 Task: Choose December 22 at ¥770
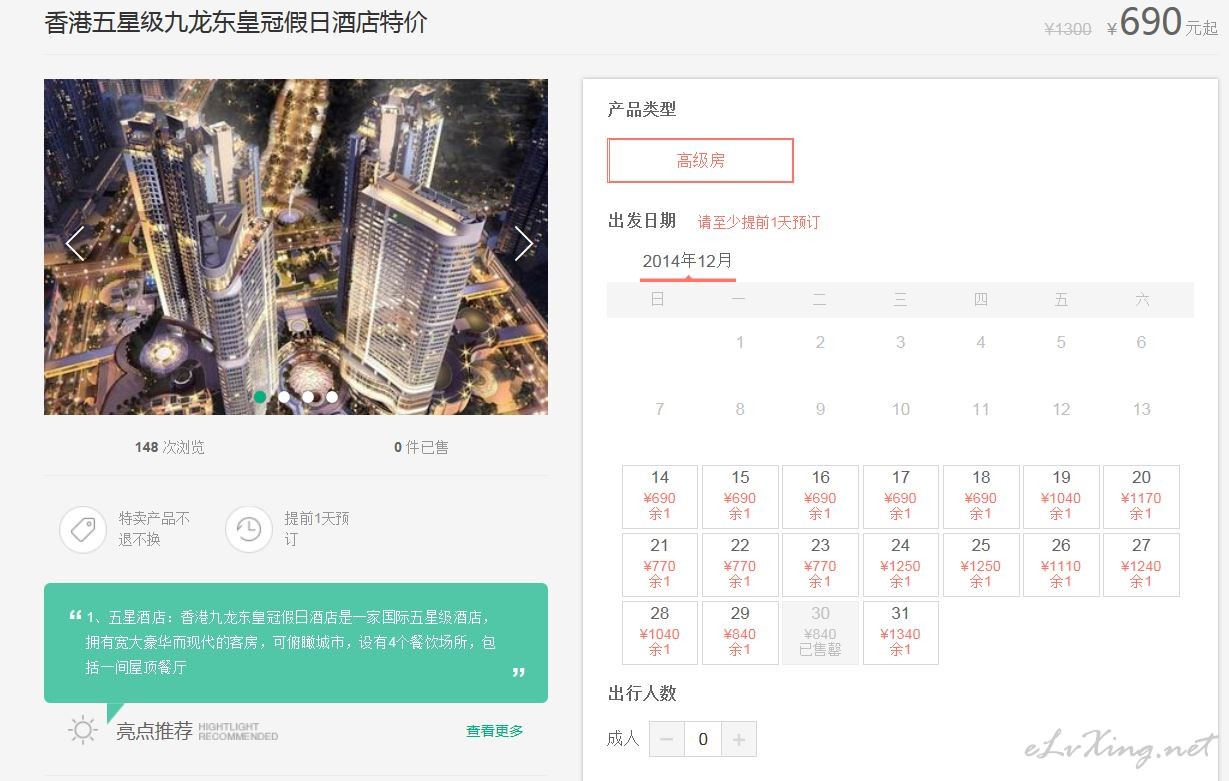click(740, 564)
